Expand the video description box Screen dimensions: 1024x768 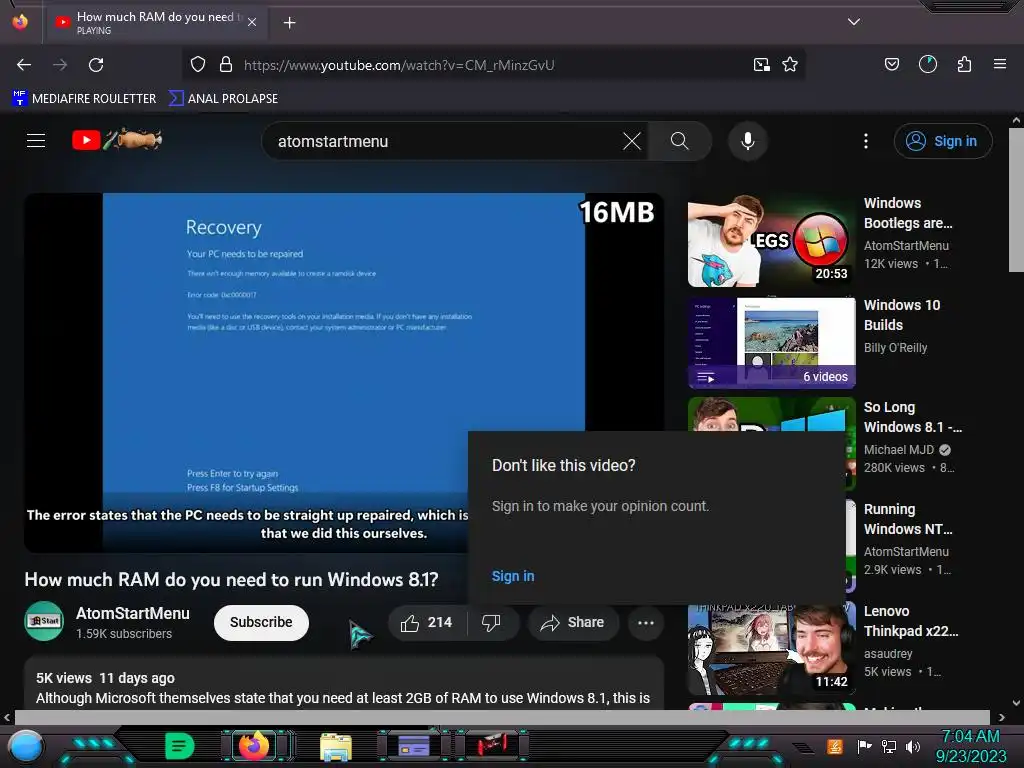(344, 684)
